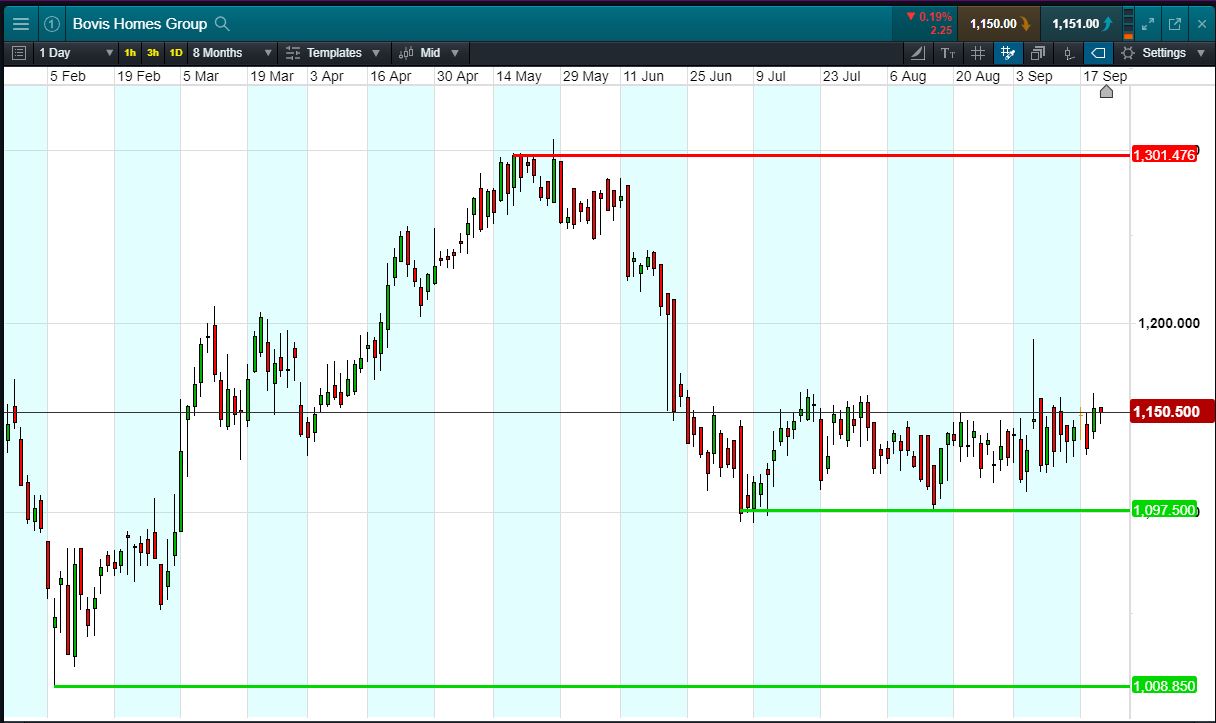The height and width of the screenshot is (723, 1216).
Task: Expand chart to full screen
Action: click(x=1149, y=24)
